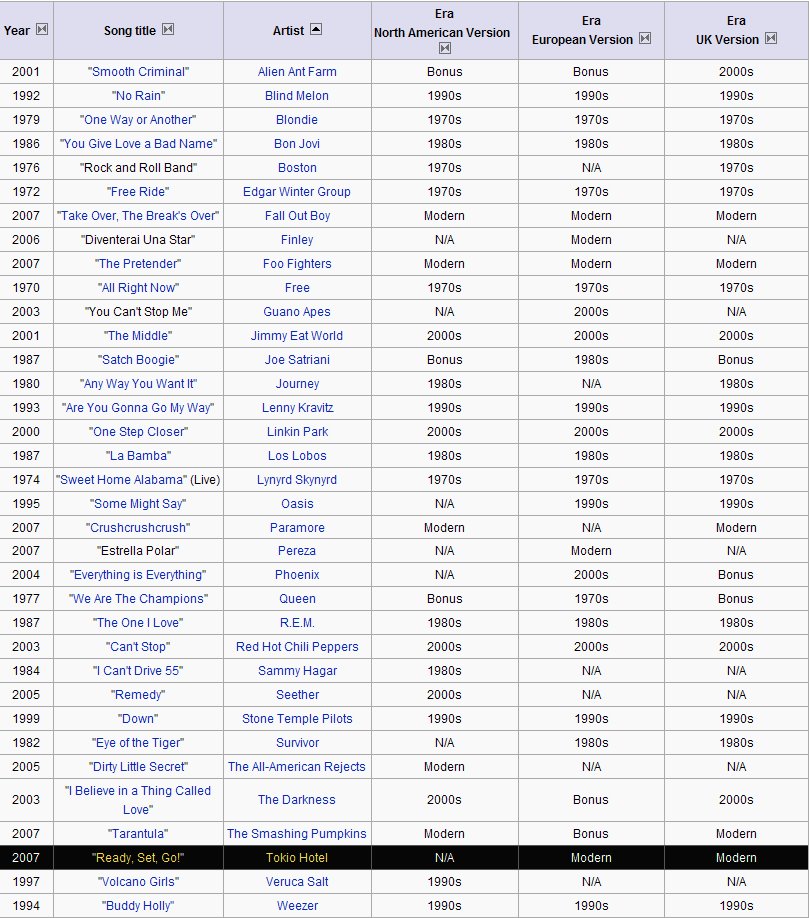Open the Boston artist link
Image resolution: width=809 pixels, height=918 pixels.
click(x=297, y=167)
